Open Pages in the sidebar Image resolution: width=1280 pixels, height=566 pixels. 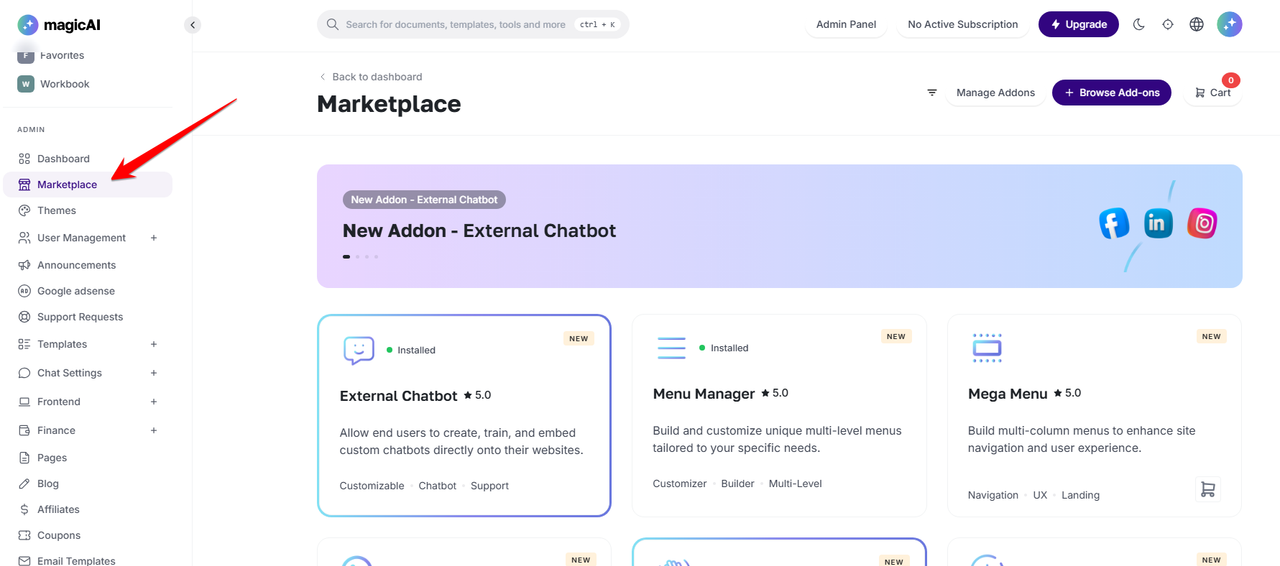tap(52, 457)
